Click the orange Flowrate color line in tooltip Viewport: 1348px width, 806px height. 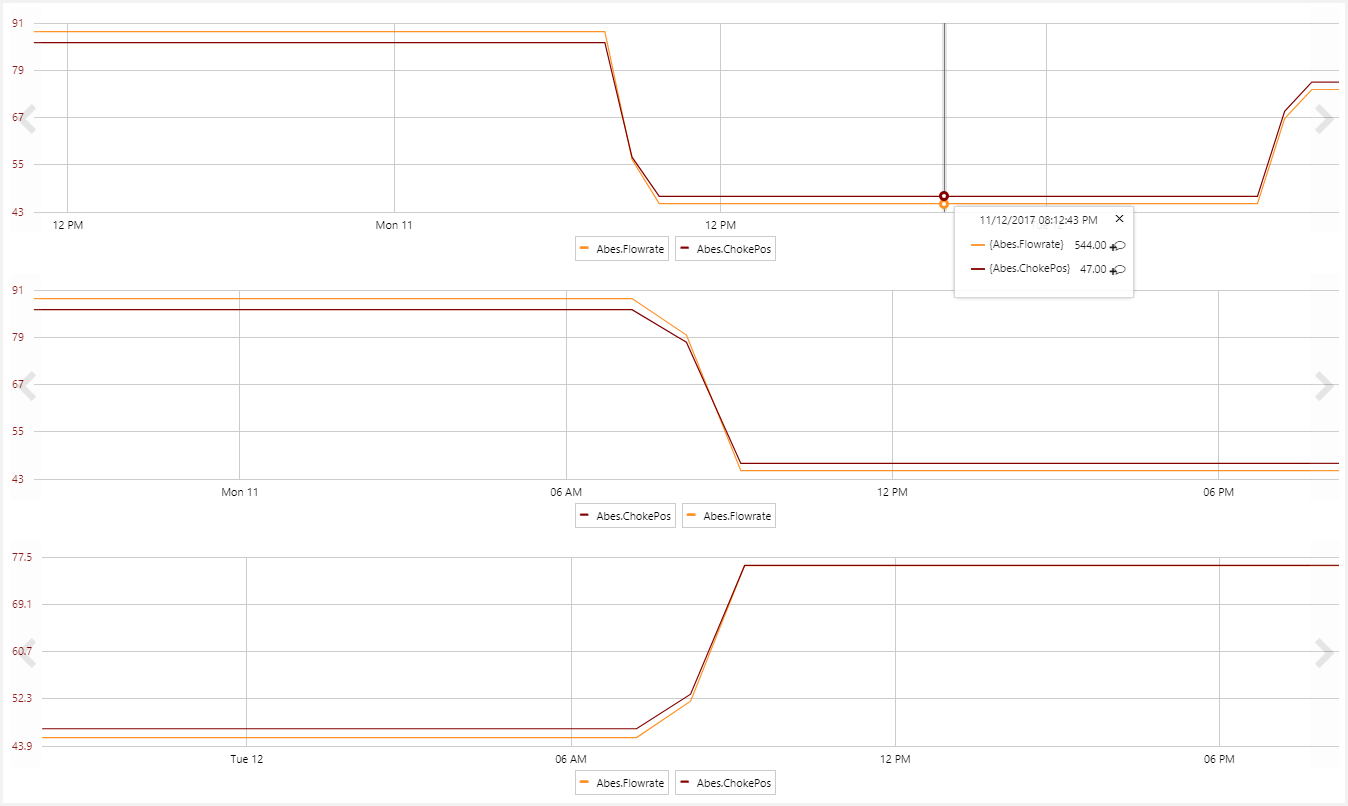(x=978, y=245)
